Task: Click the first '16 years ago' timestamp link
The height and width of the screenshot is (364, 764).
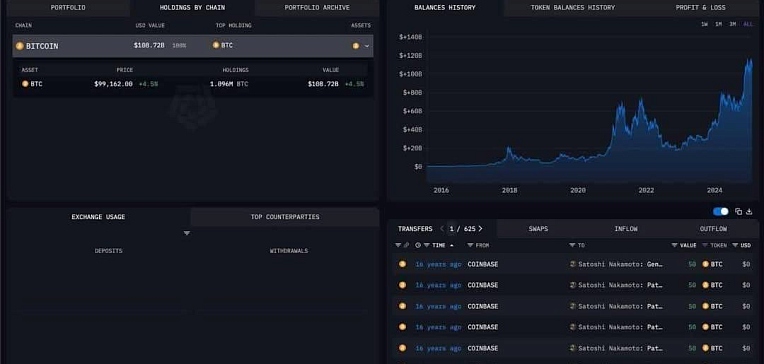Action: click(438, 264)
